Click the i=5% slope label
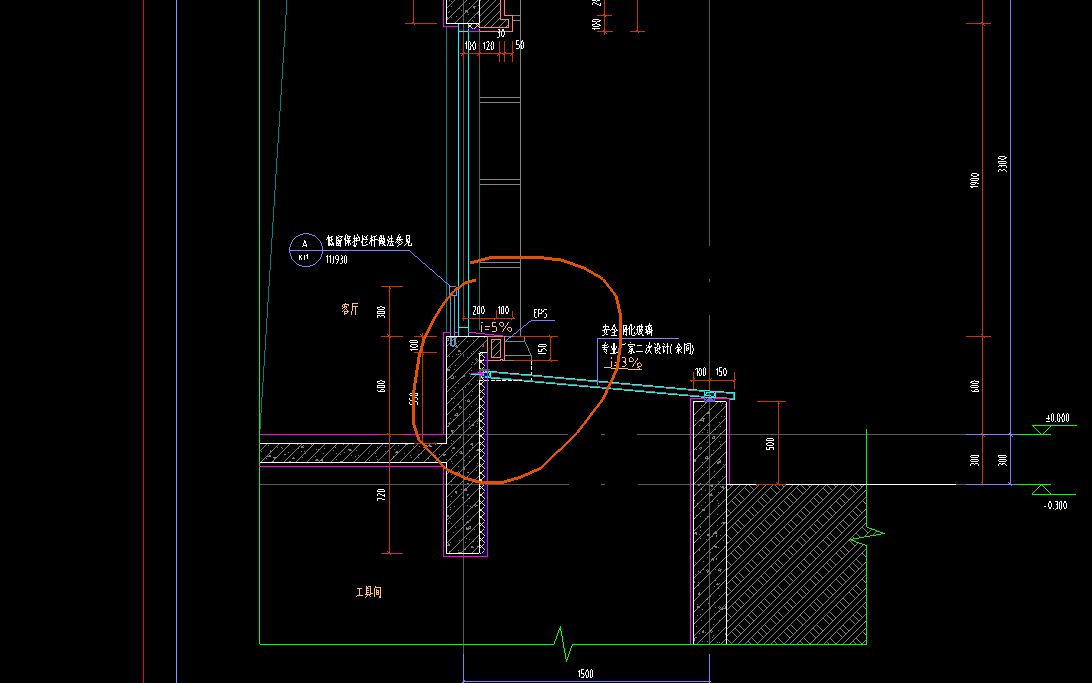Image resolution: width=1092 pixels, height=683 pixels. pos(496,327)
